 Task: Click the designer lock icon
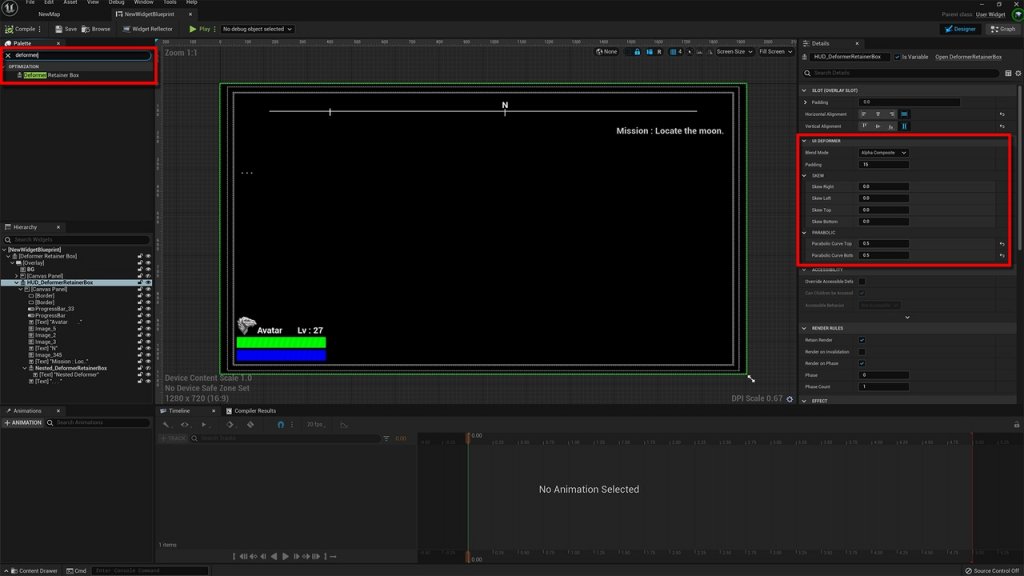[637, 52]
